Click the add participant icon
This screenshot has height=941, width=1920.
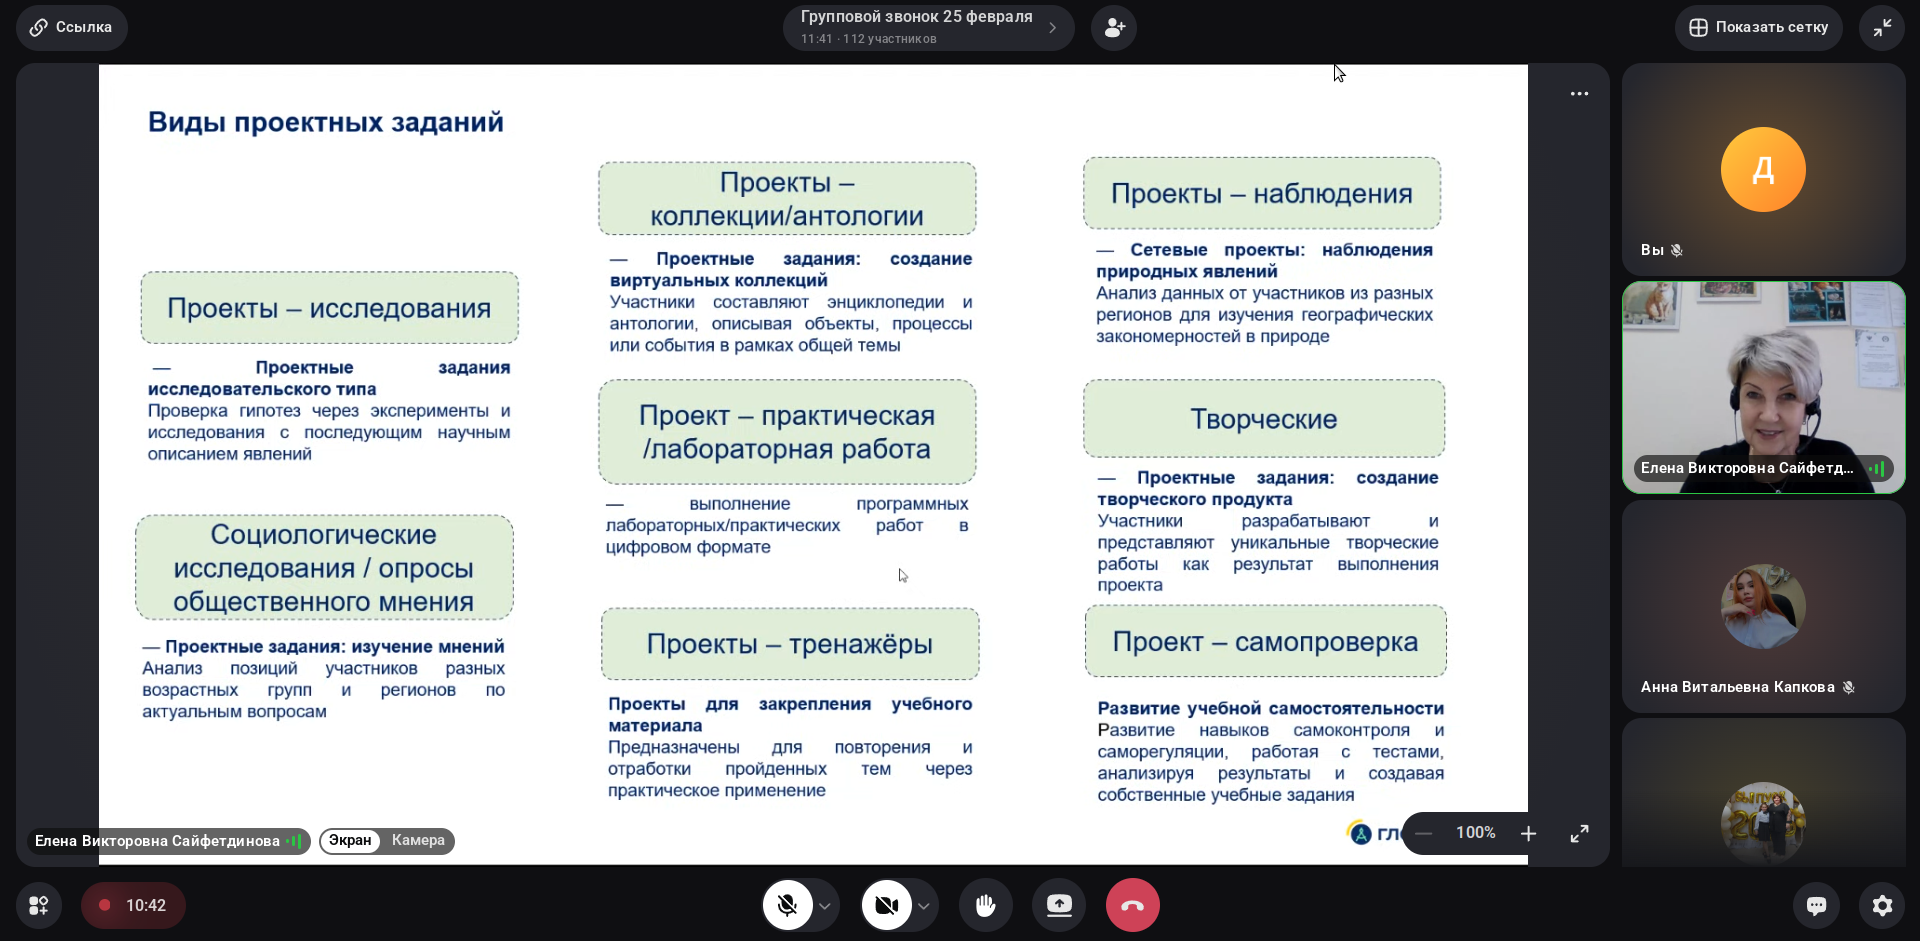[1114, 28]
